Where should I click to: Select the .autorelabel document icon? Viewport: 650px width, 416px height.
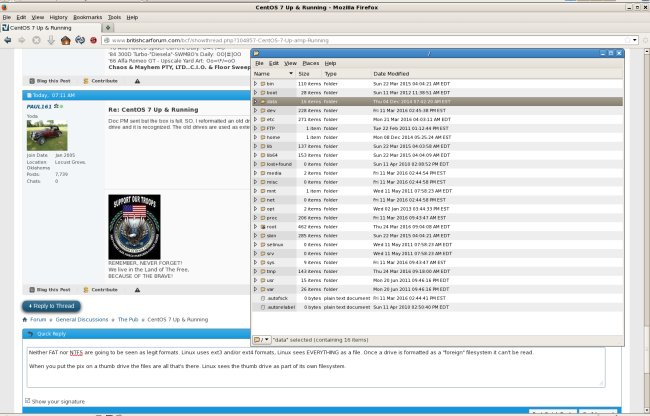263,307
